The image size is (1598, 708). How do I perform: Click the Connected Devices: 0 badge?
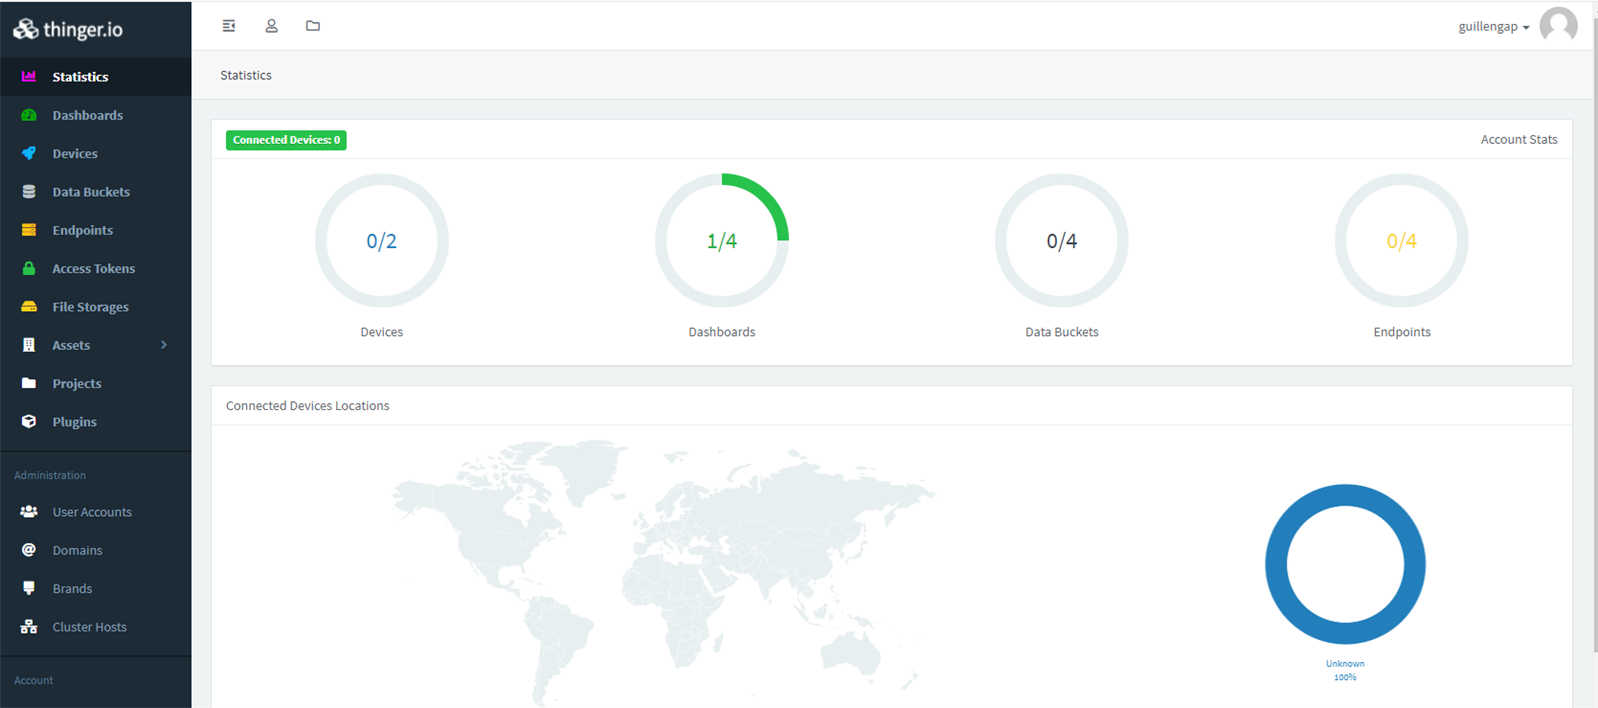click(x=286, y=140)
